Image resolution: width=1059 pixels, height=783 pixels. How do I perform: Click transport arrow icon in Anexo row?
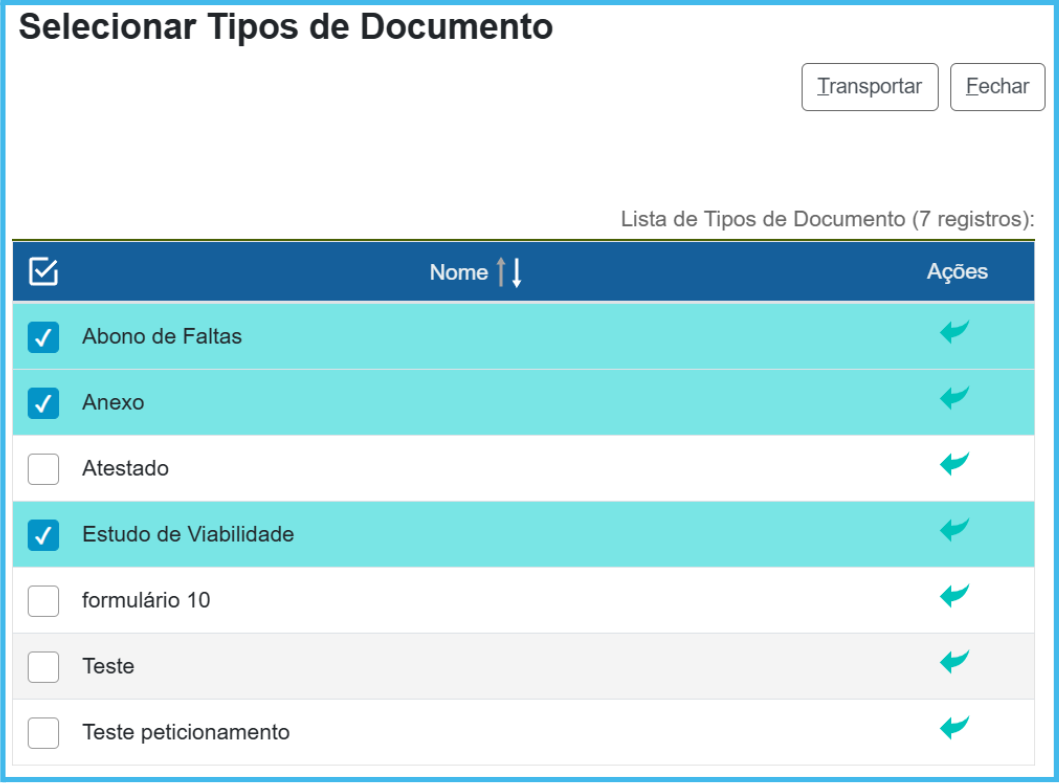point(954,398)
